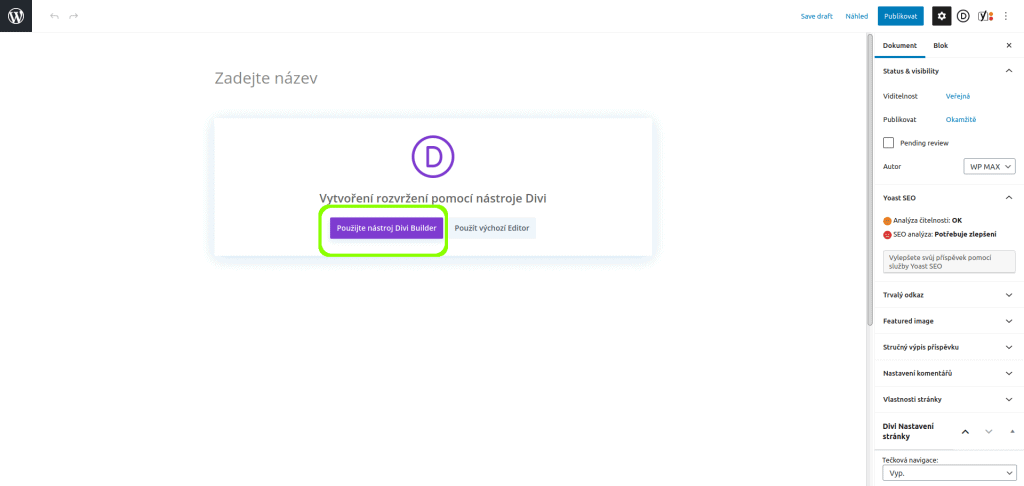Viewport: 1024px width, 486px height.
Task: Click the undo arrow icon
Action: [x=55, y=16]
